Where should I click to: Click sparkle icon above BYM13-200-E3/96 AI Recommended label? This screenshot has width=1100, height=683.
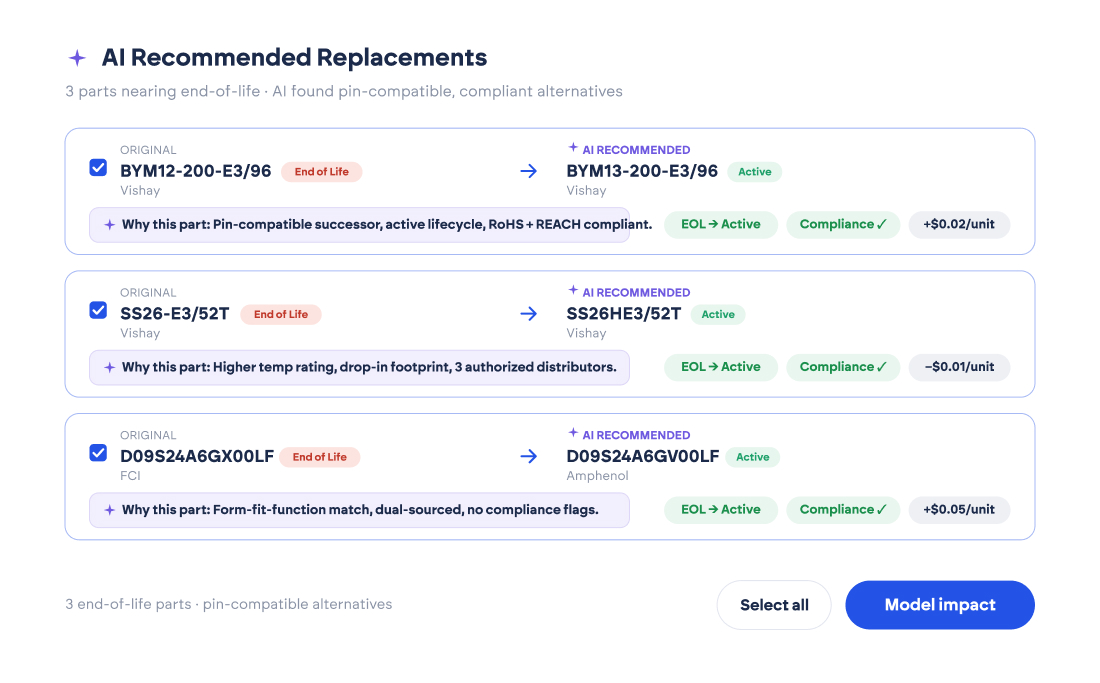pos(573,147)
